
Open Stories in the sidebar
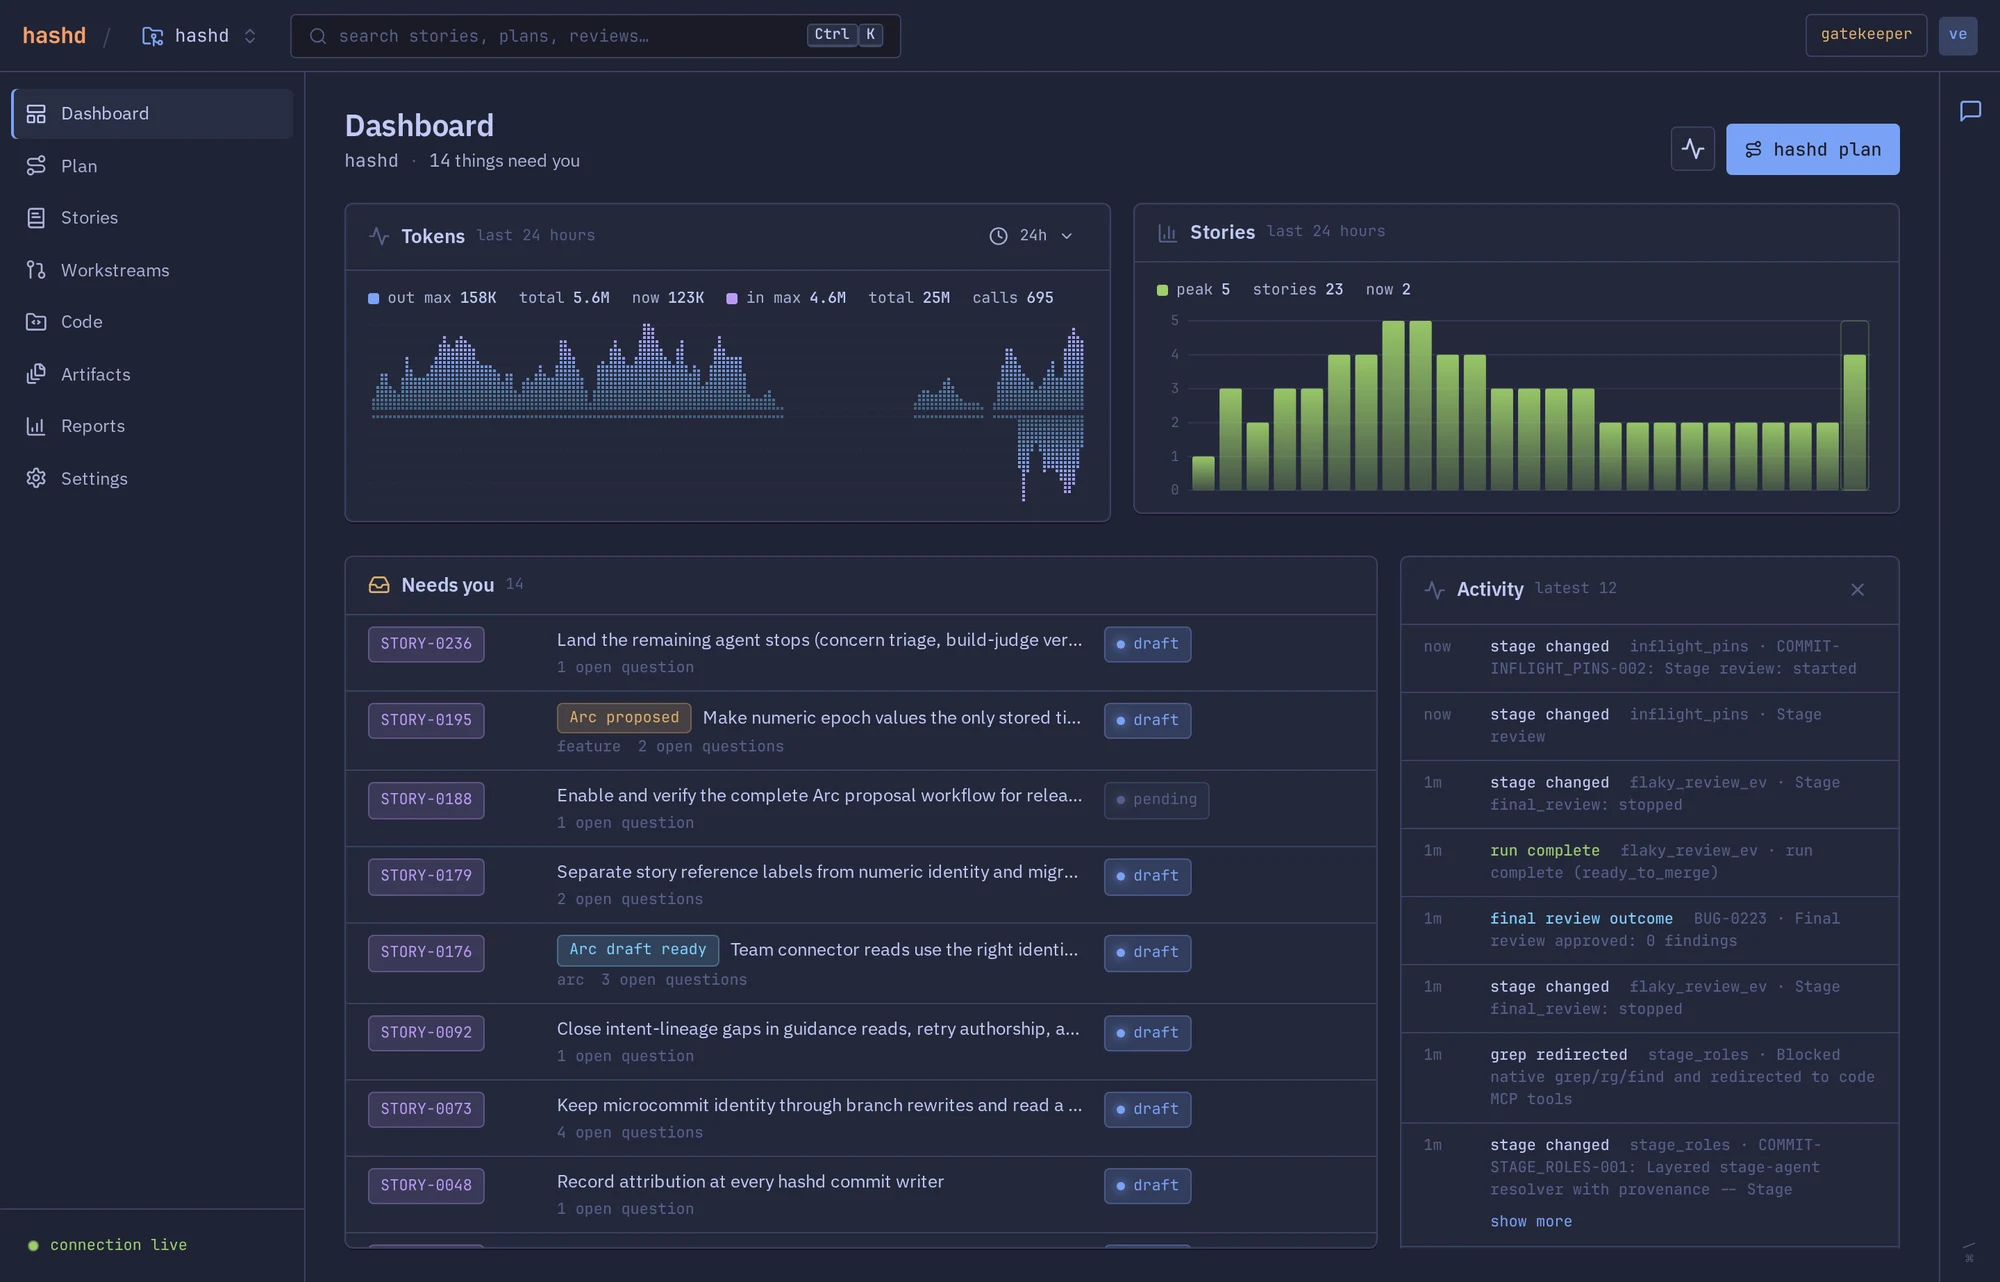point(152,218)
